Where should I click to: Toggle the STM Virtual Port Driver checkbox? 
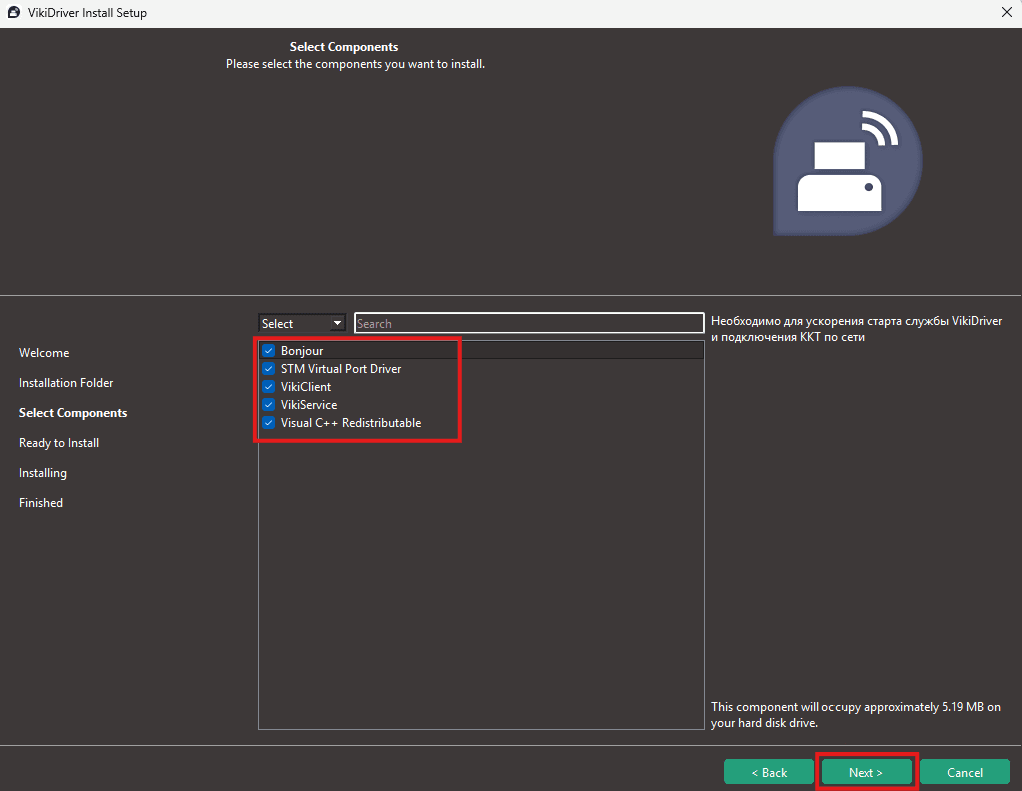(x=269, y=369)
